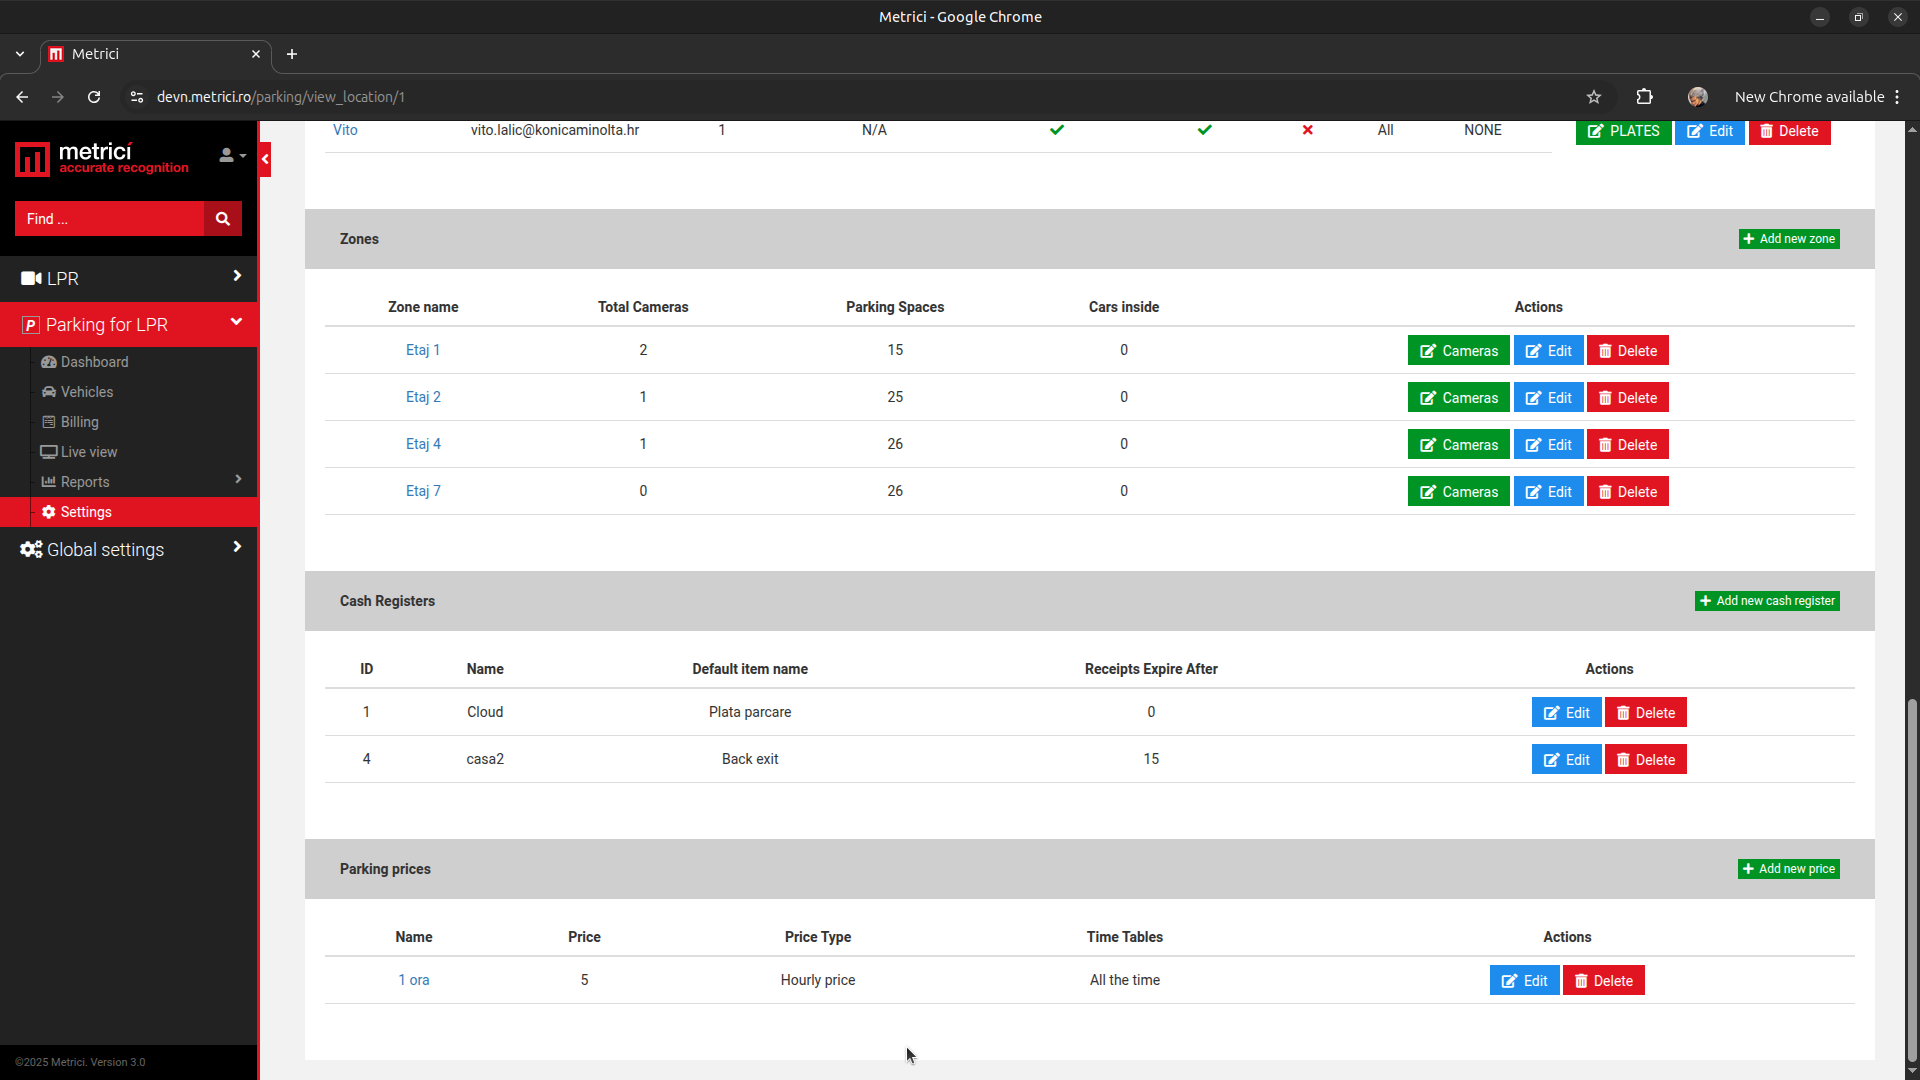Open the Dashboard menu item
Screen dimensions: 1920x1080
pos(94,362)
